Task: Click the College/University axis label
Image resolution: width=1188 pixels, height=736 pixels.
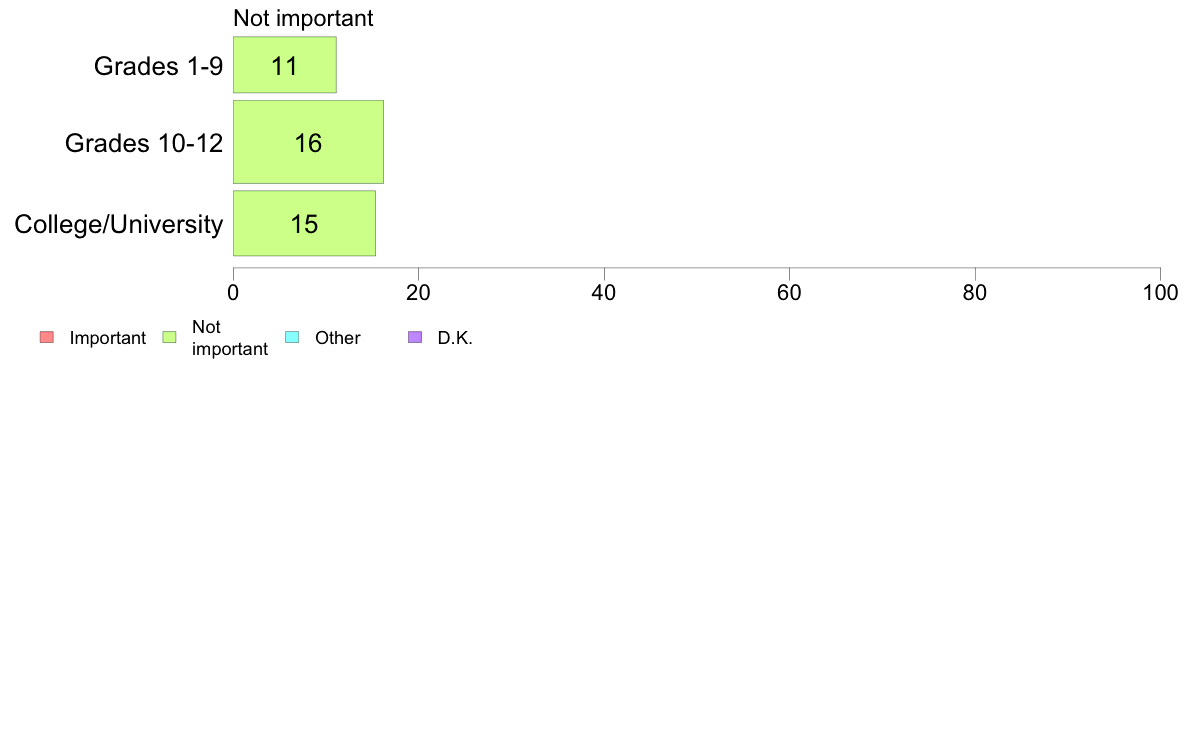Action: [119, 224]
